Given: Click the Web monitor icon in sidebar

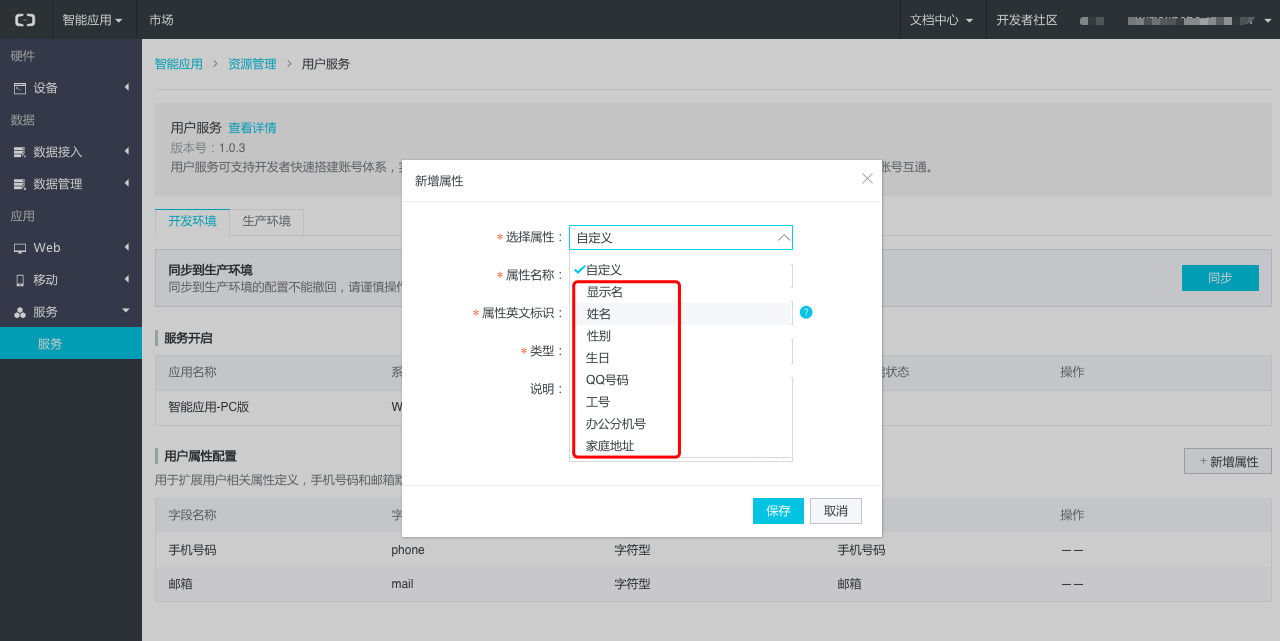Looking at the screenshot, I should pos(20,248).
